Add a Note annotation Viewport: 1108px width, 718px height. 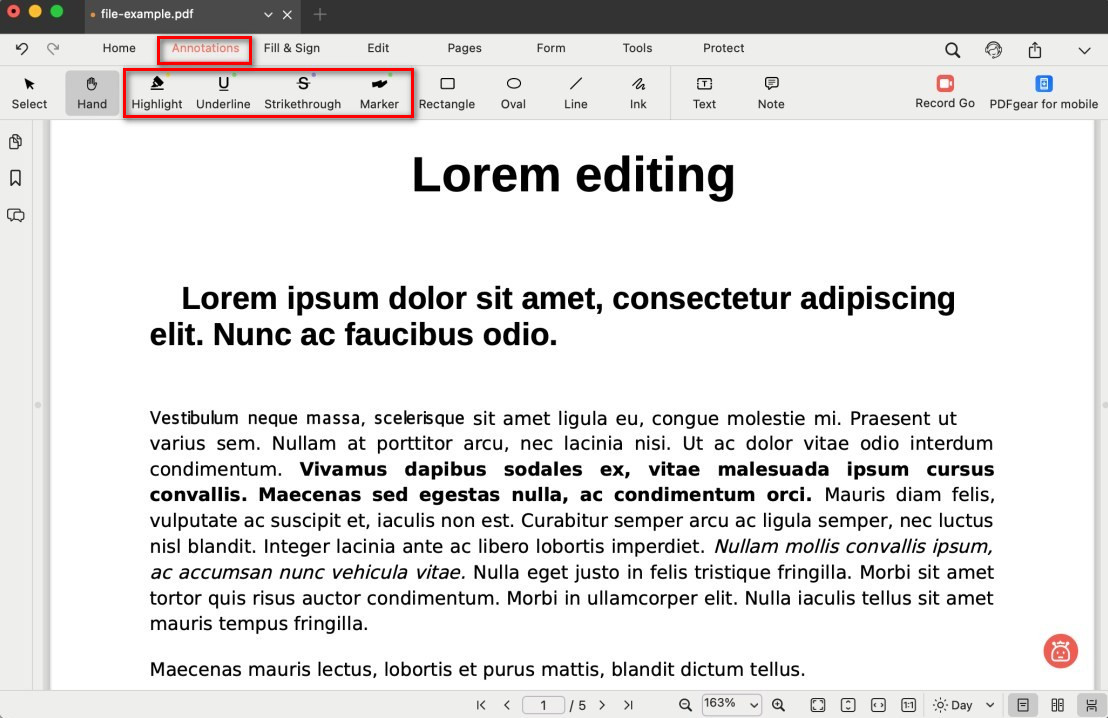point(771,93)
